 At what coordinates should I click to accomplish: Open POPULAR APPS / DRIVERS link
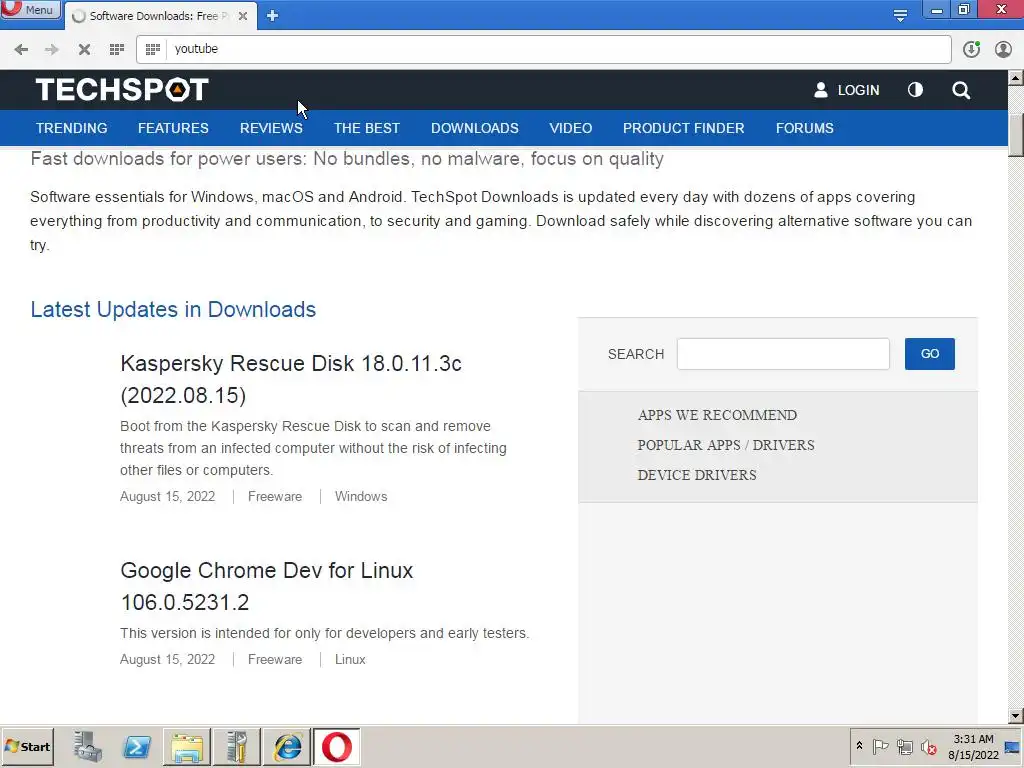pos(726,445)
